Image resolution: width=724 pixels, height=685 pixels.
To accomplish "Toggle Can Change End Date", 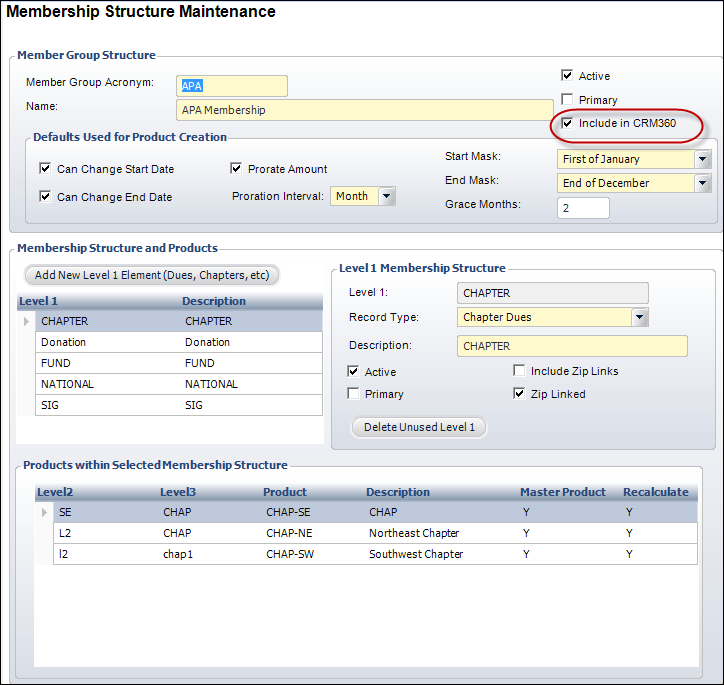I will 45,197.
